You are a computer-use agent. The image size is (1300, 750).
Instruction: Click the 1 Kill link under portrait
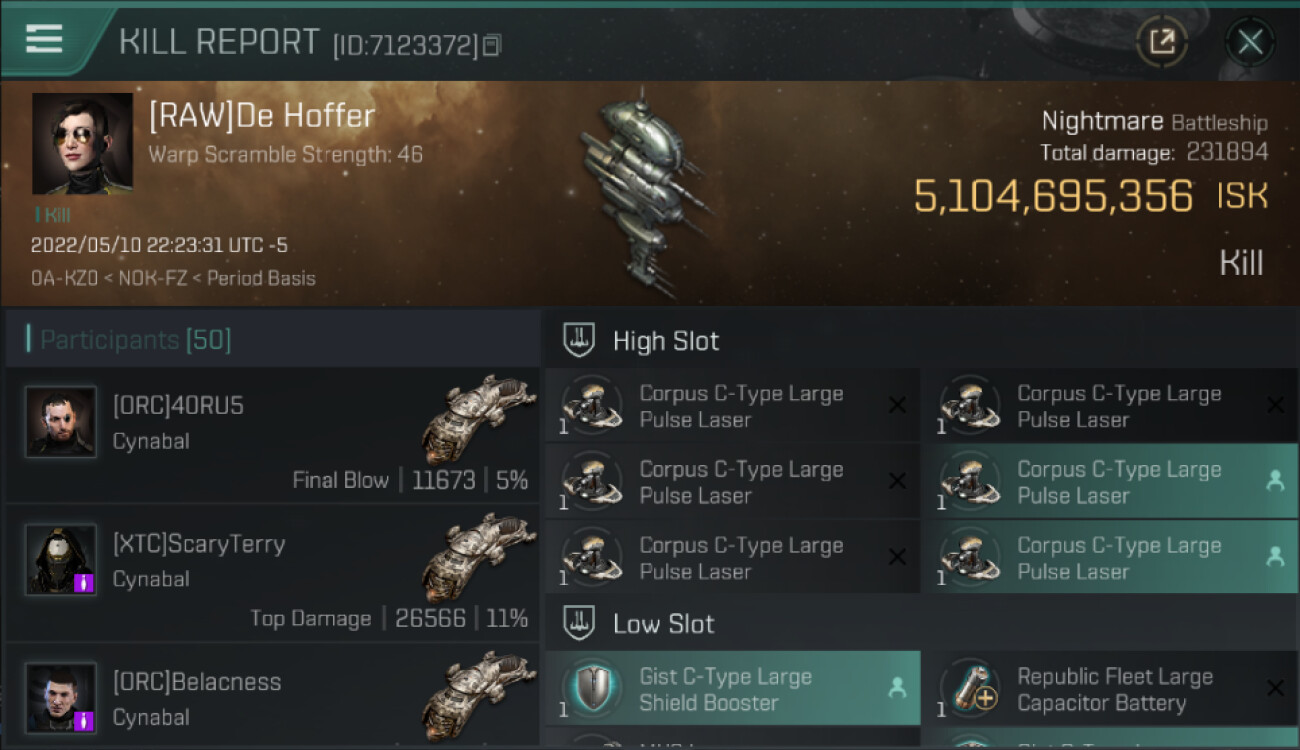(52, 214)
